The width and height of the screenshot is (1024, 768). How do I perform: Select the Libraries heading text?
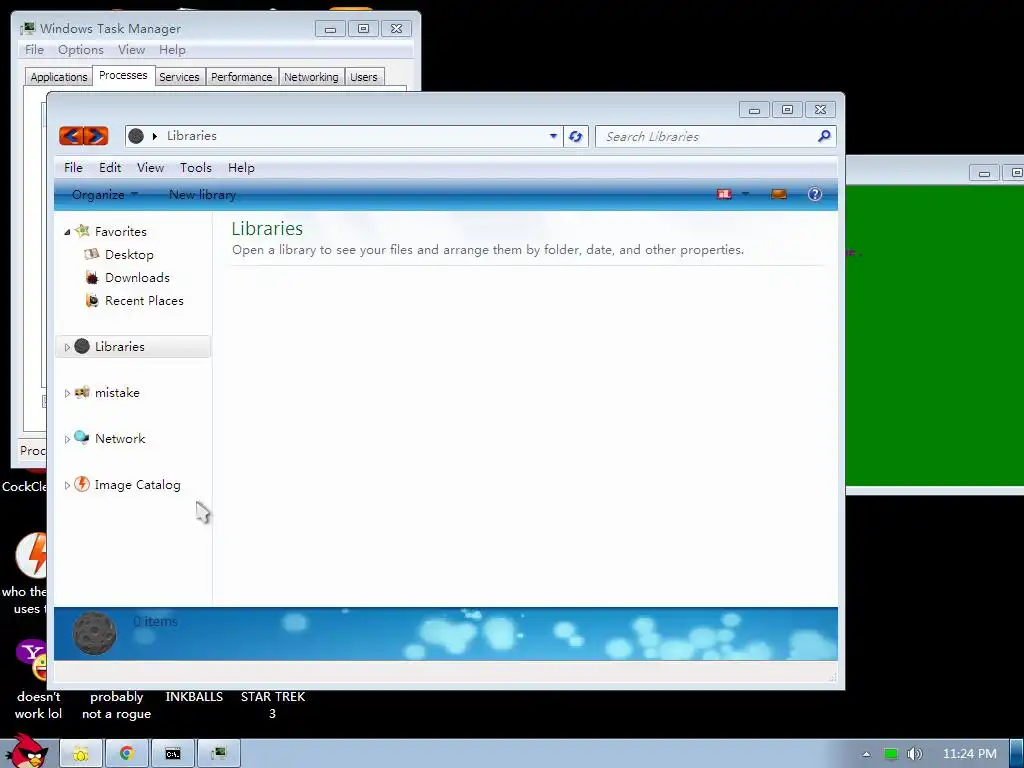click(267, 229)
